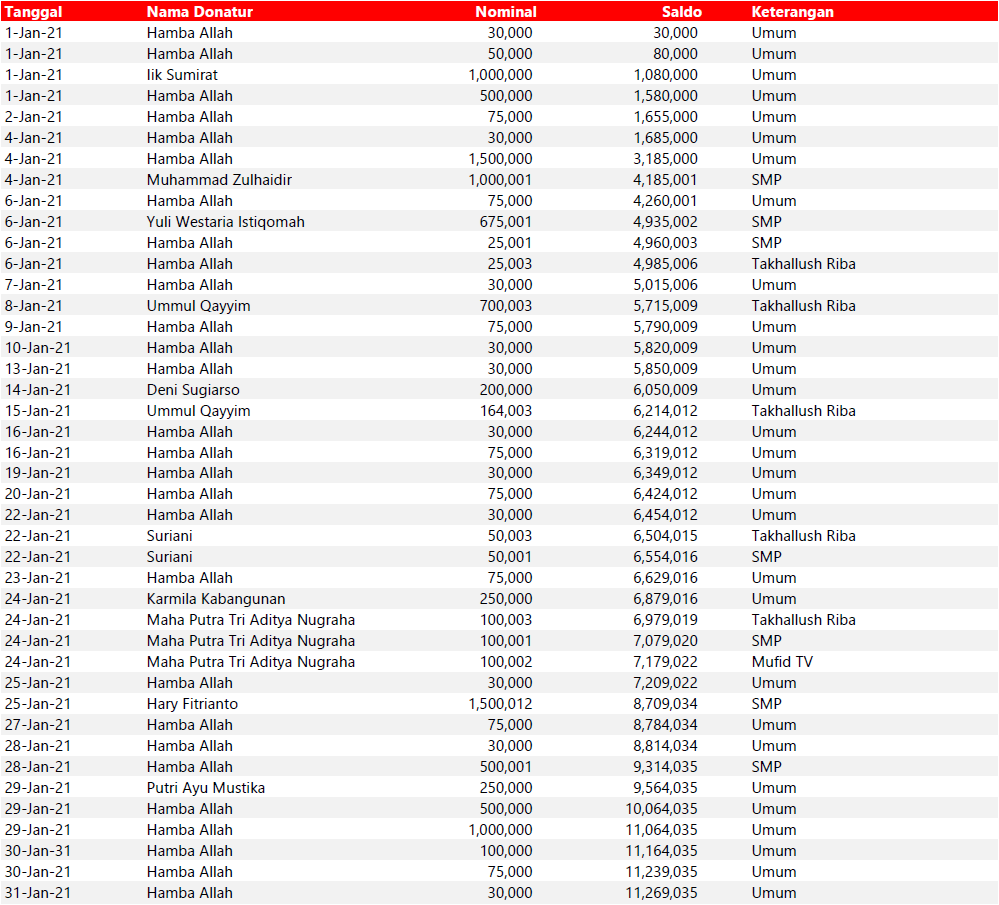The image size is (999, 905).
Task: Click the Deni Sugiarso donor cell
Action: (x=193, y=390)
